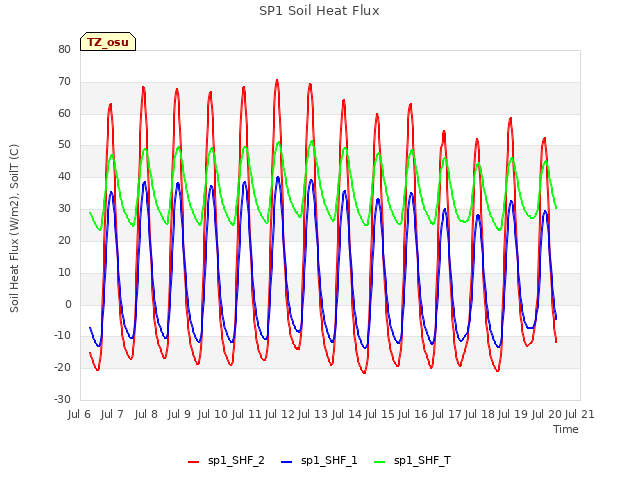Click the Jul 17 tick label
This screenshot has width=640, height=480.
click(446, 414)
